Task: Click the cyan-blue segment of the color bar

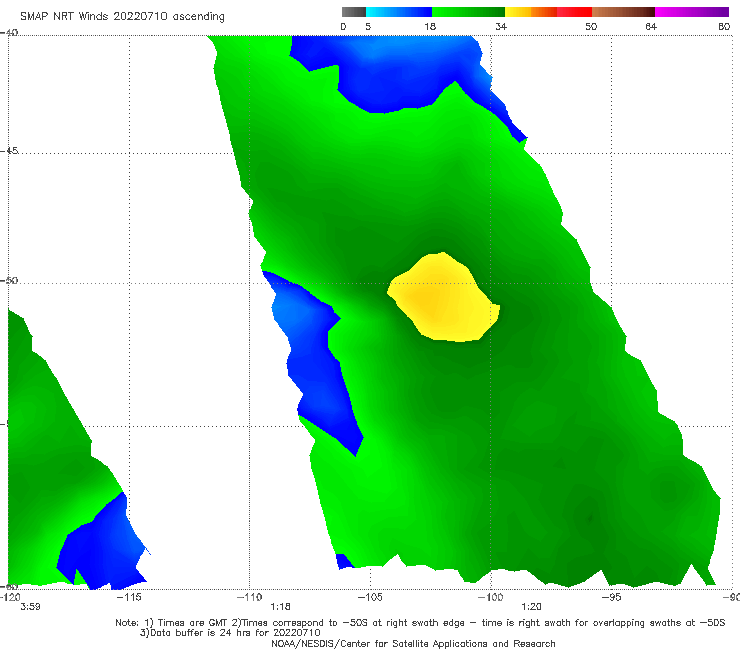Action: (399, 12)
